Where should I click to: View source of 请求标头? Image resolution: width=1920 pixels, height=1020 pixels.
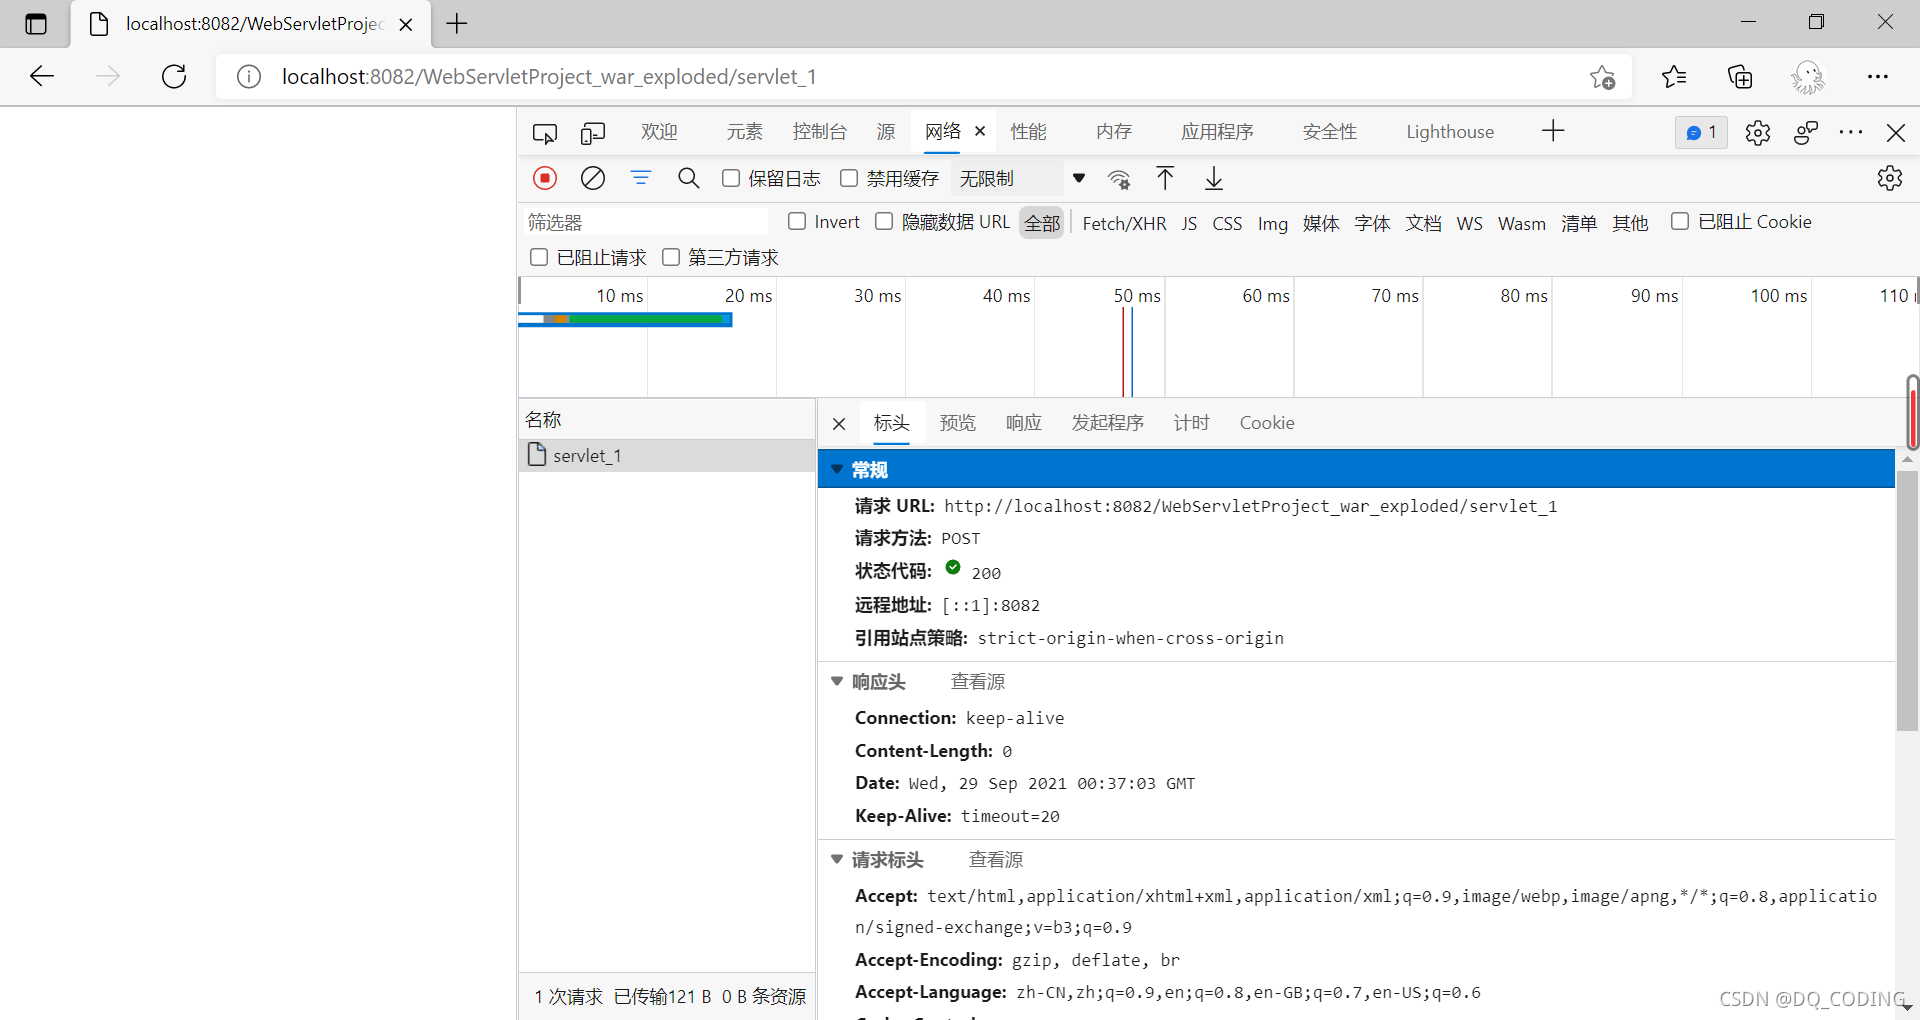[x=995, y=859]
